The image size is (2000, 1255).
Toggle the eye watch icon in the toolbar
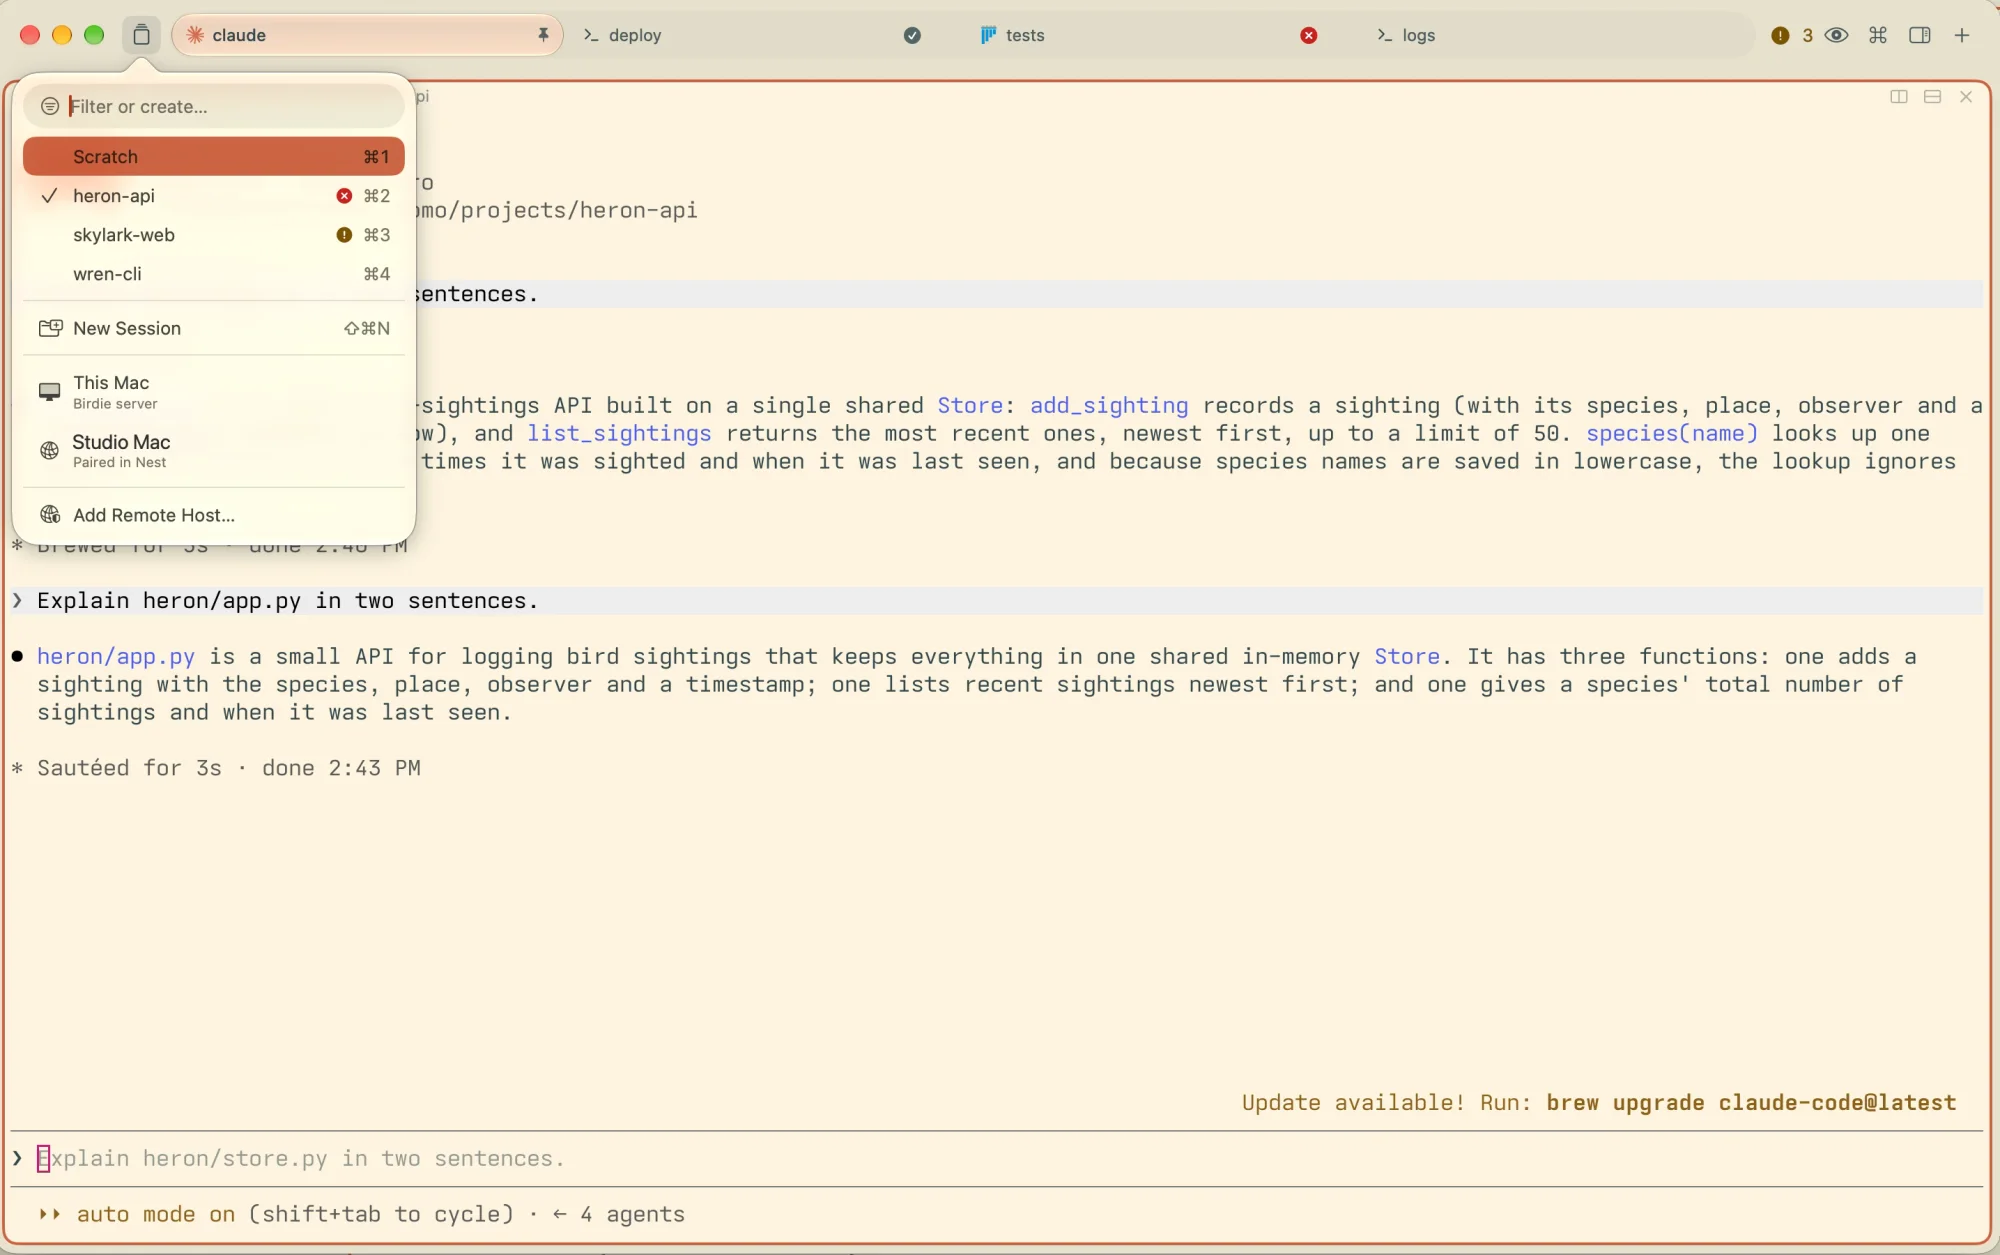pyautogui.click(x=1836, y=35)
